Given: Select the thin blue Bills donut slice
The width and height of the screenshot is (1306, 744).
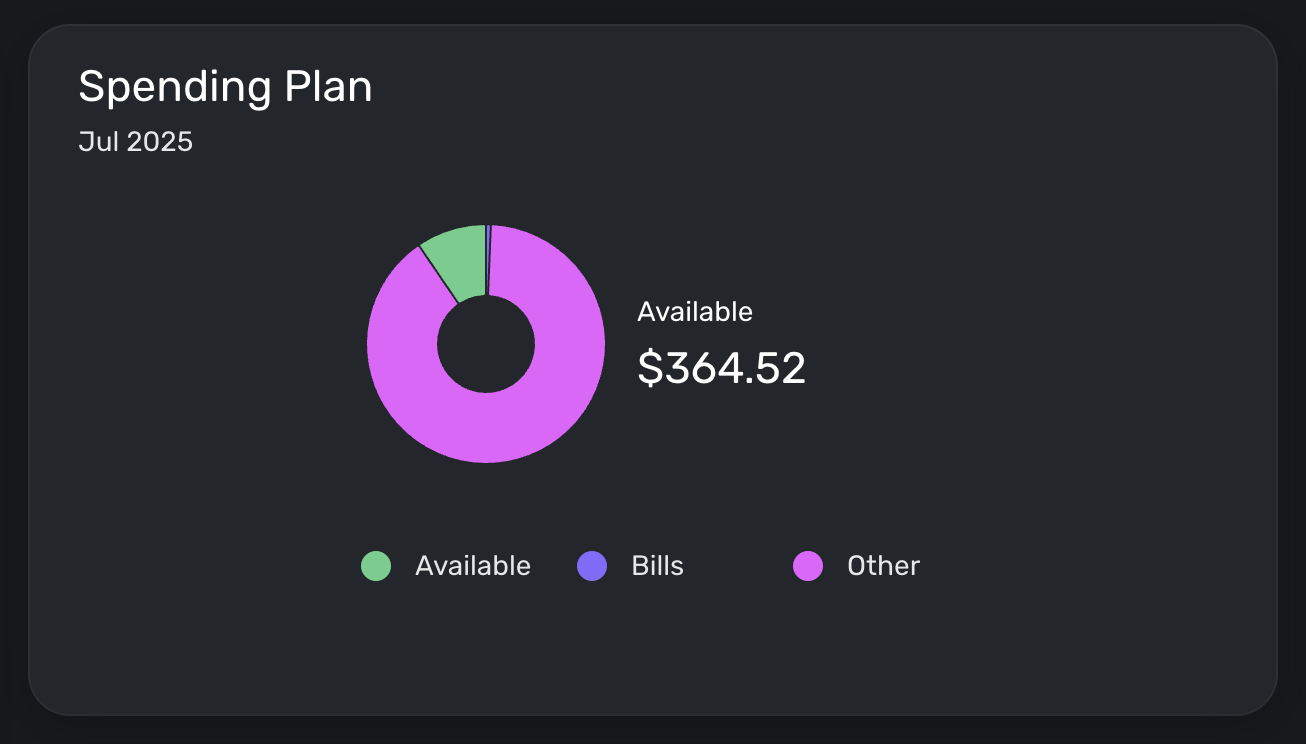Looking at the screenshot, I should [x=489, y=260].
